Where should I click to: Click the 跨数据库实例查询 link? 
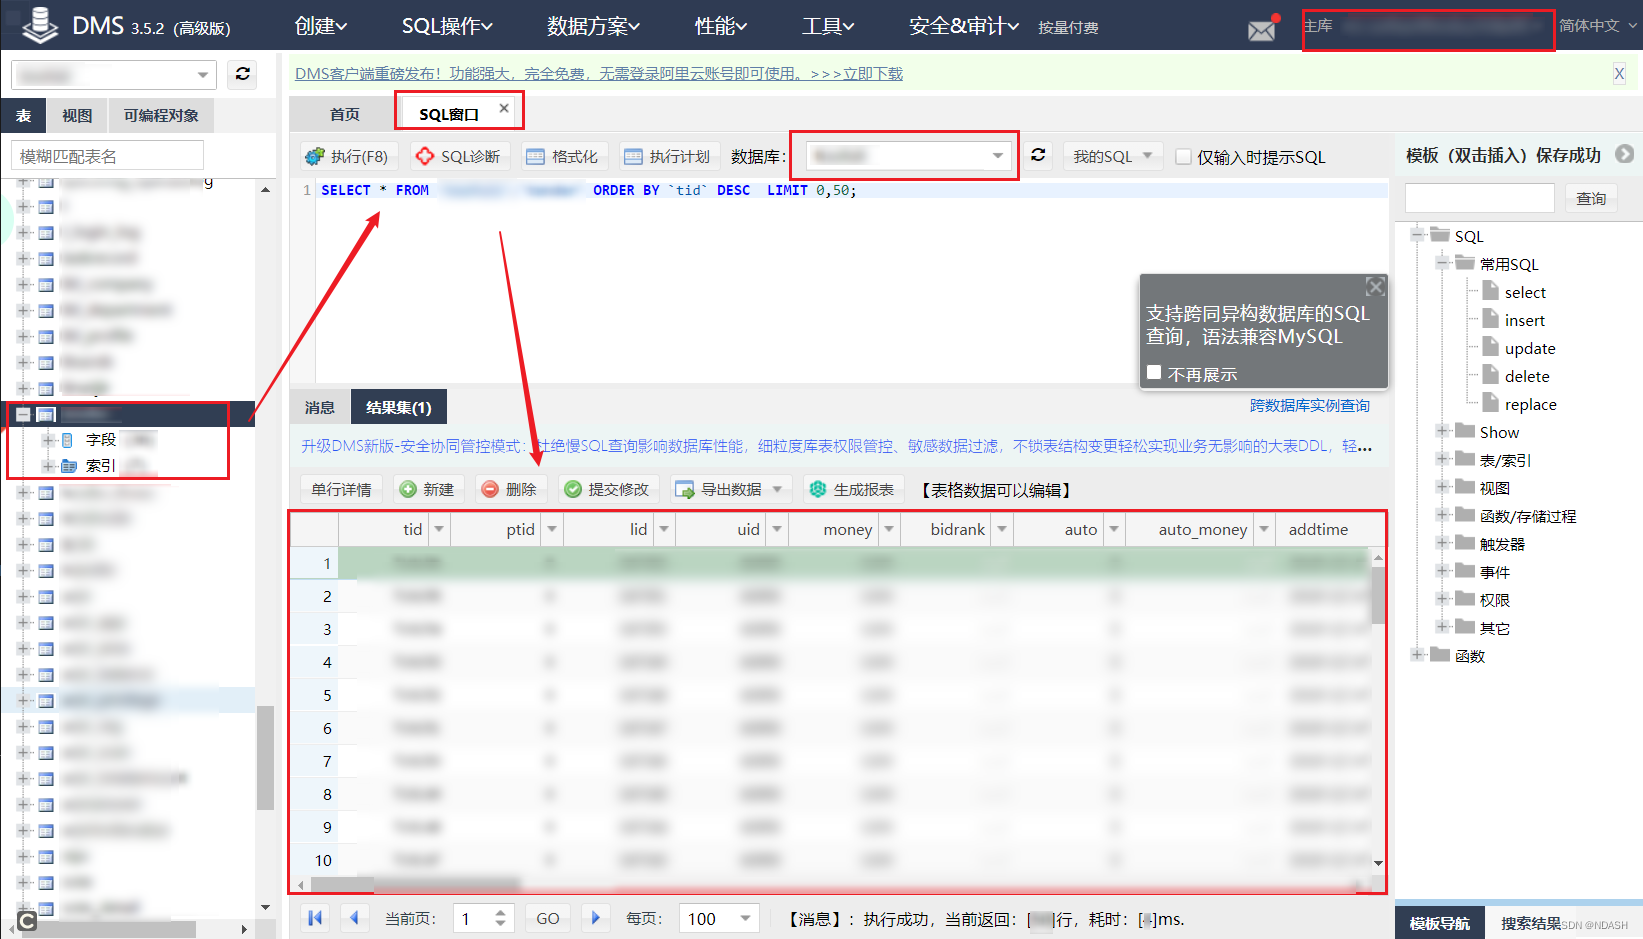[x=1310, y=405]
